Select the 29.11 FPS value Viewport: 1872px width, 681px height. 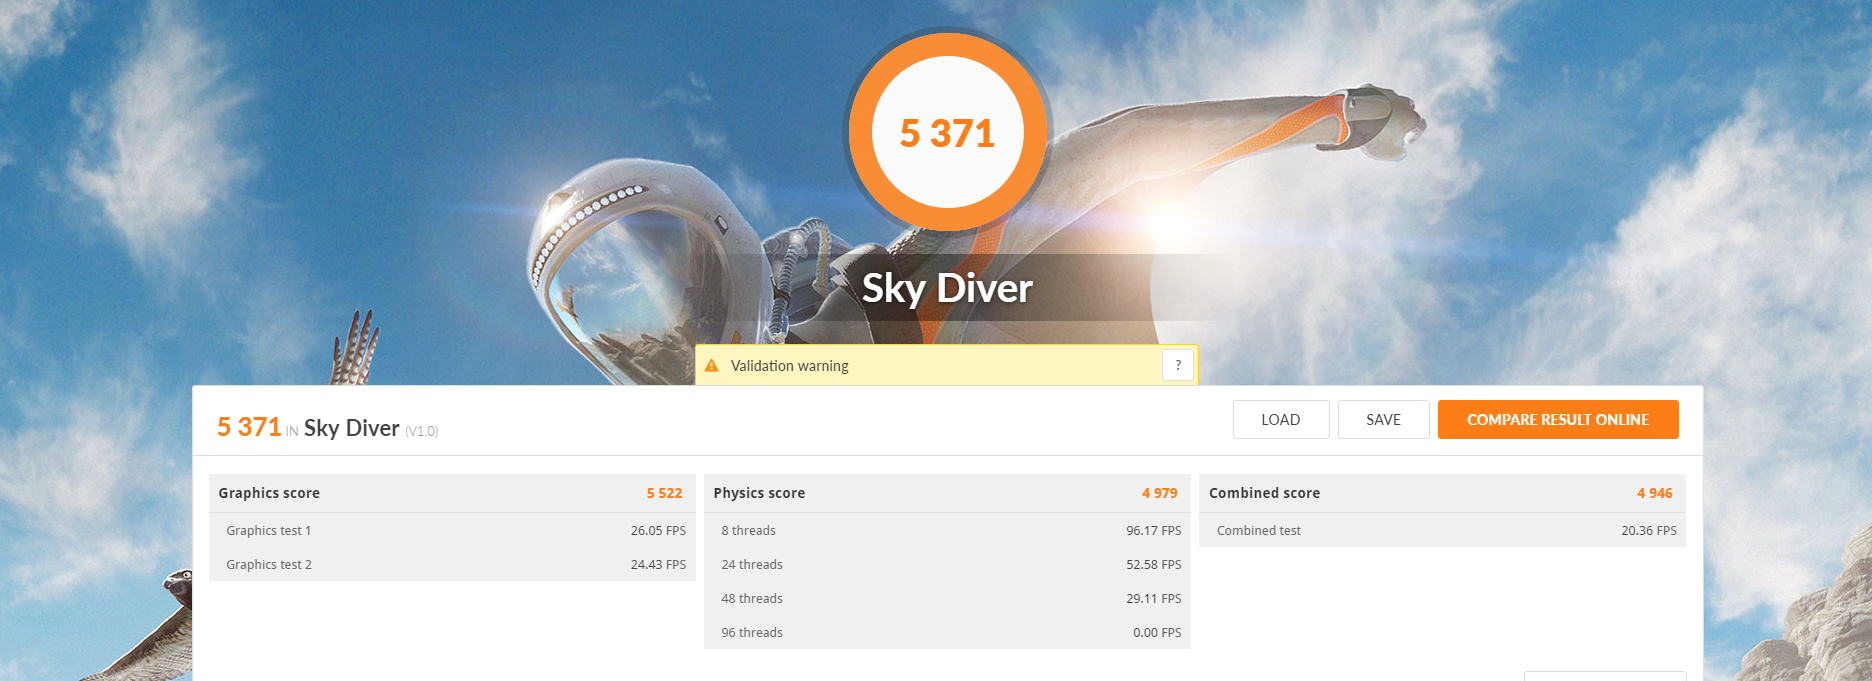1153,599
